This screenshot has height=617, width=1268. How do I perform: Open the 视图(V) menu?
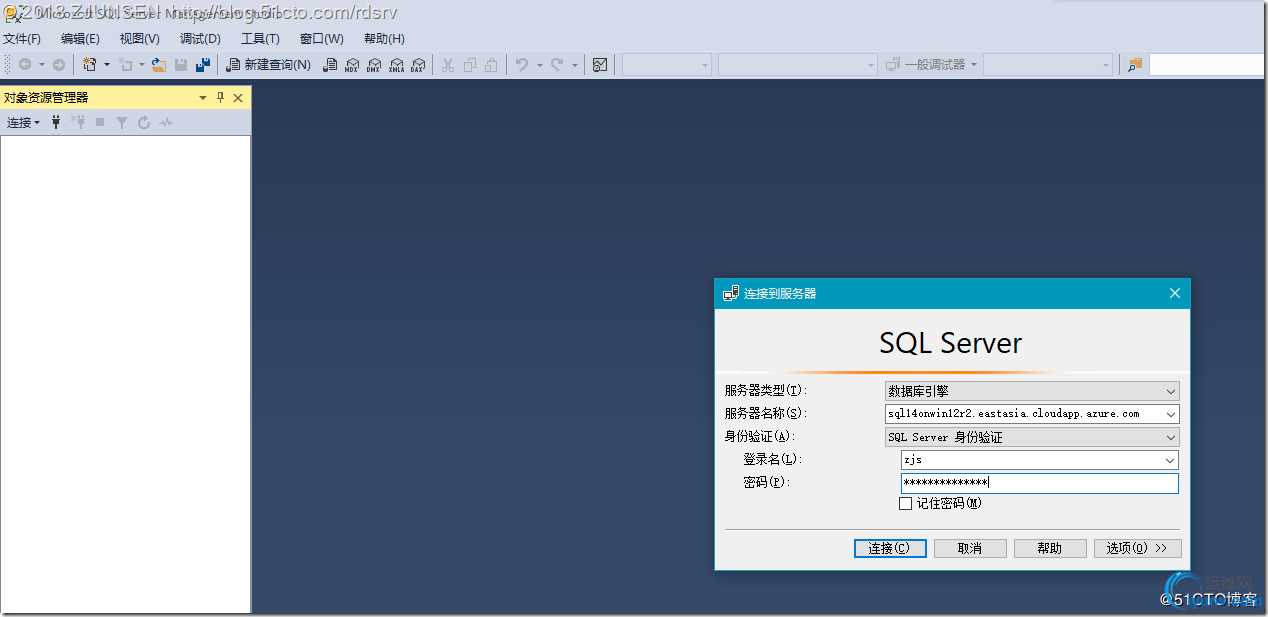(139, 39)
